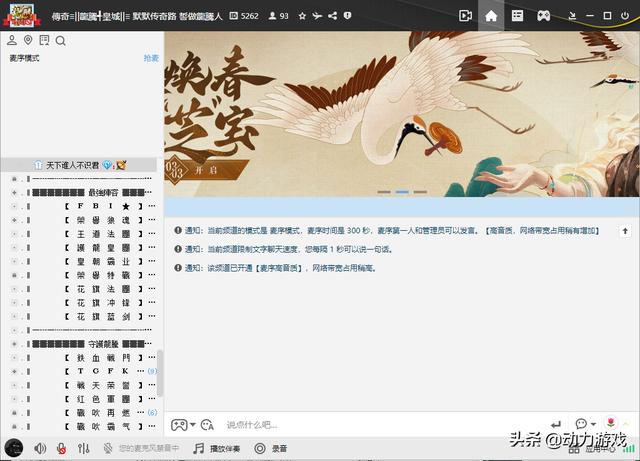Open the audio mixer settings icon
This screenshot has height=461, width=640.
pyautogui.click(x=84, y=448)
